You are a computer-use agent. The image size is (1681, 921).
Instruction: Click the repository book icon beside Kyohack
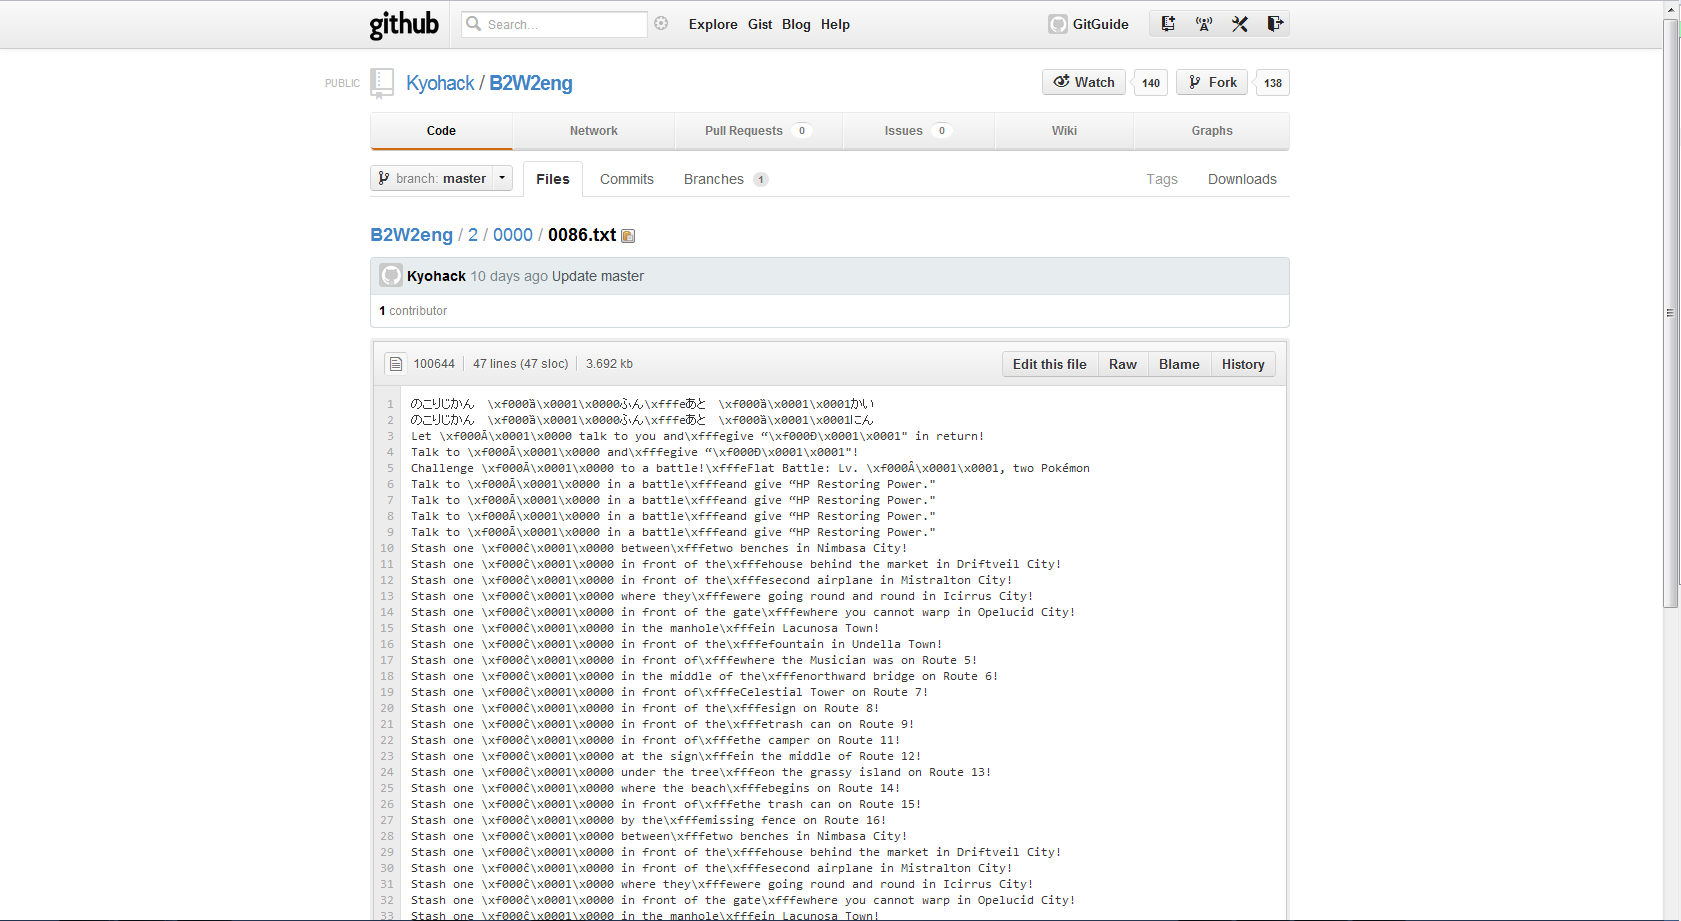382,83
